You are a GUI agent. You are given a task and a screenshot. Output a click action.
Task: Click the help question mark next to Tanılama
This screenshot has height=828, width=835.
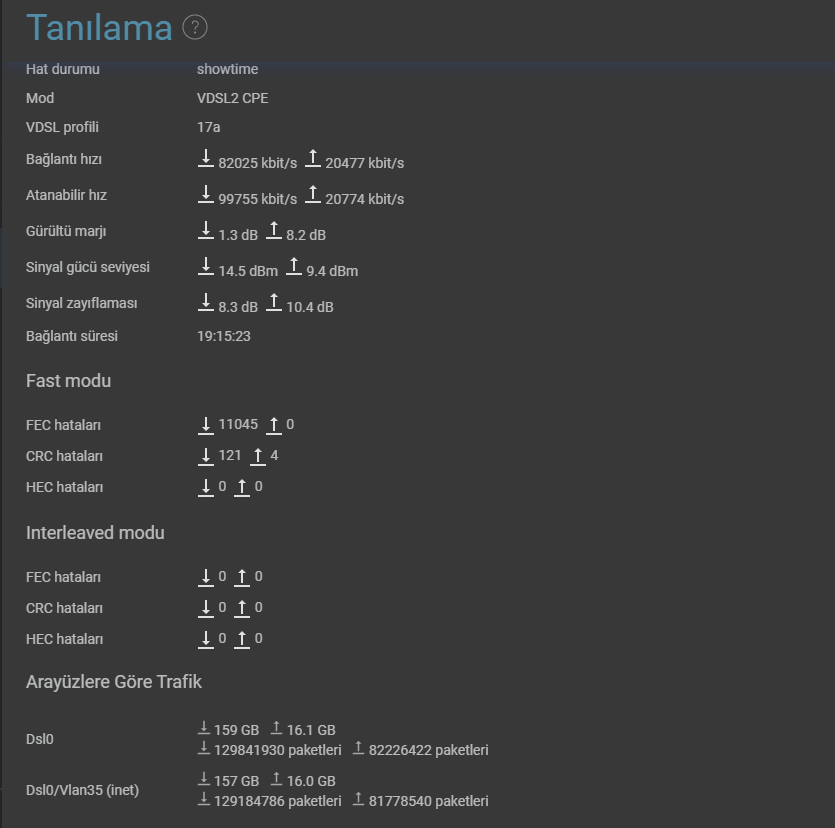(x=196, y=27)
